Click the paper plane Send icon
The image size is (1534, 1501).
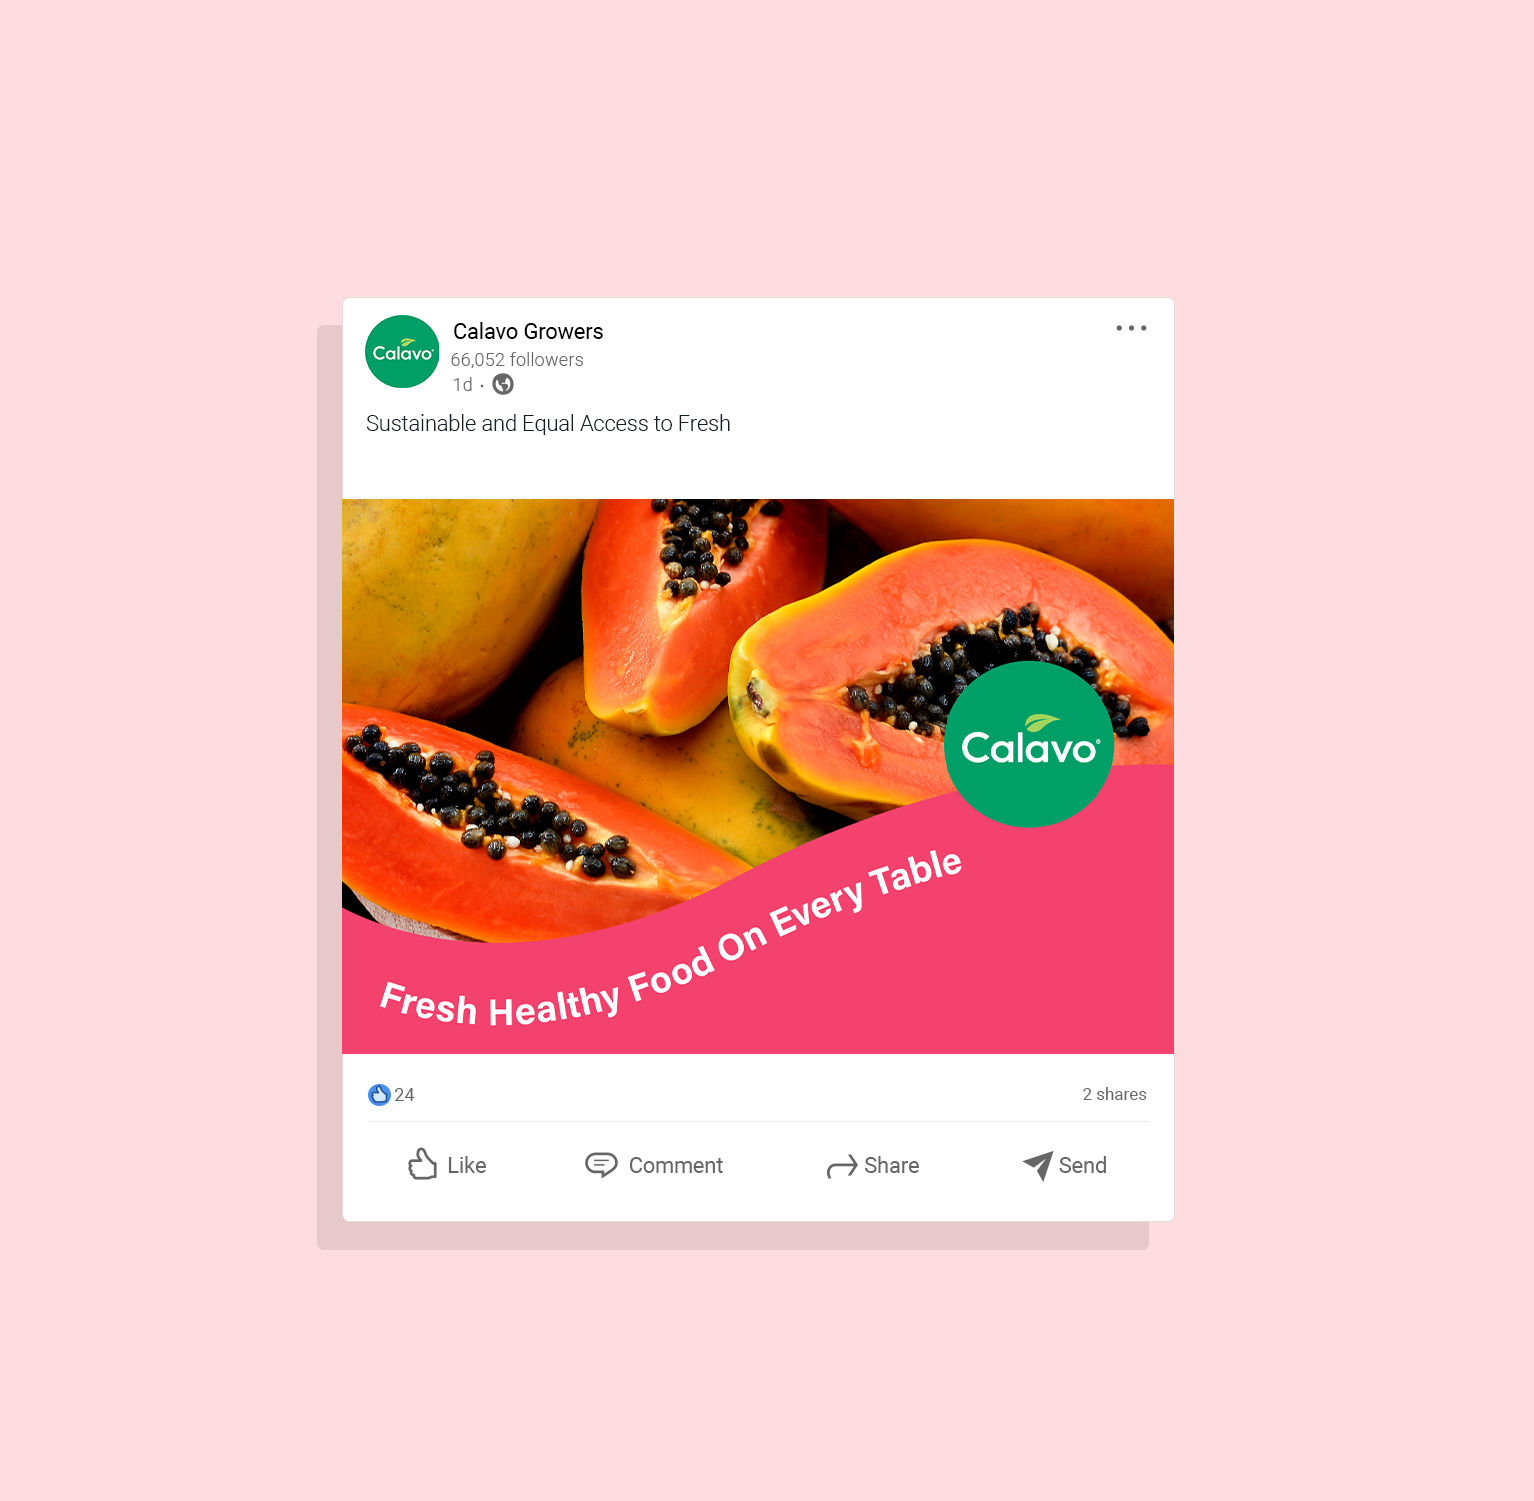pos(1038,1165)
